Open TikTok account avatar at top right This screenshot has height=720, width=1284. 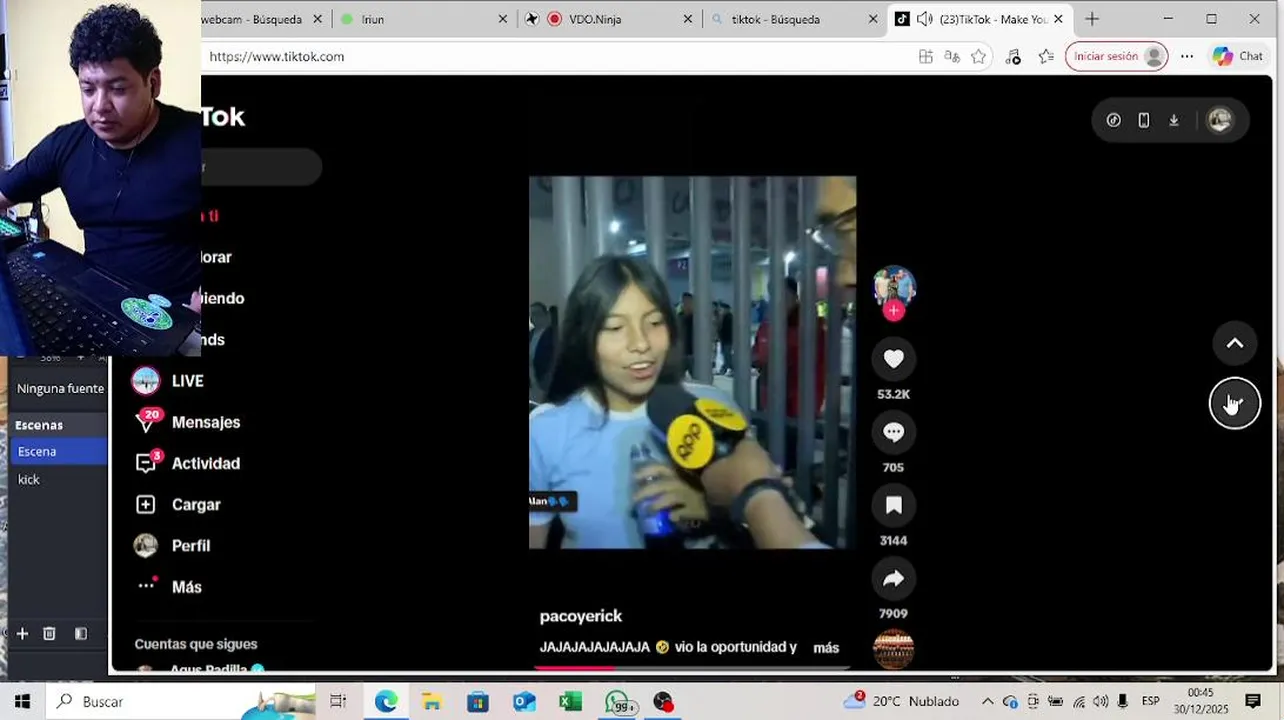(x=1219, y=120)
